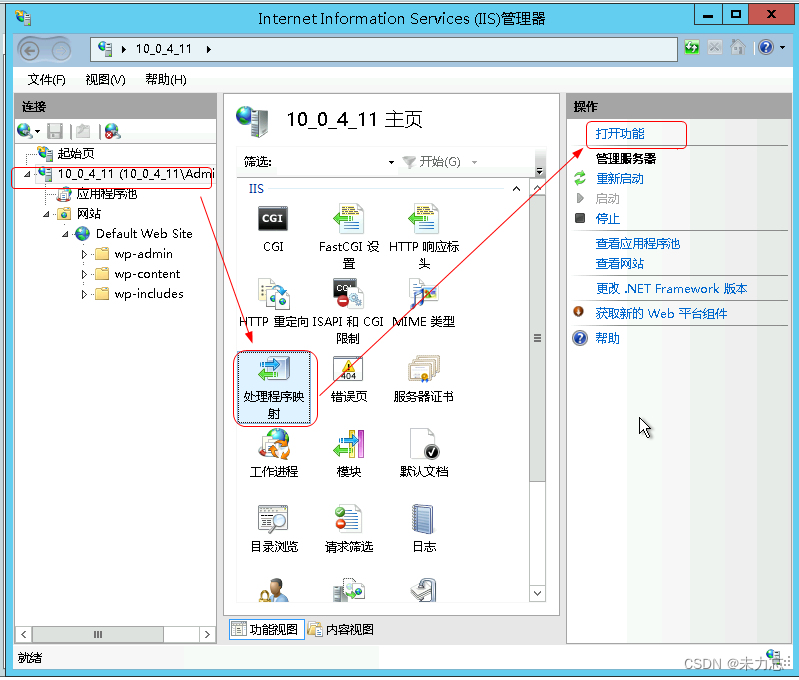Screen dimensions: 799x680
Task: Open the 文件(F) menu
Action: pos(46,80)
